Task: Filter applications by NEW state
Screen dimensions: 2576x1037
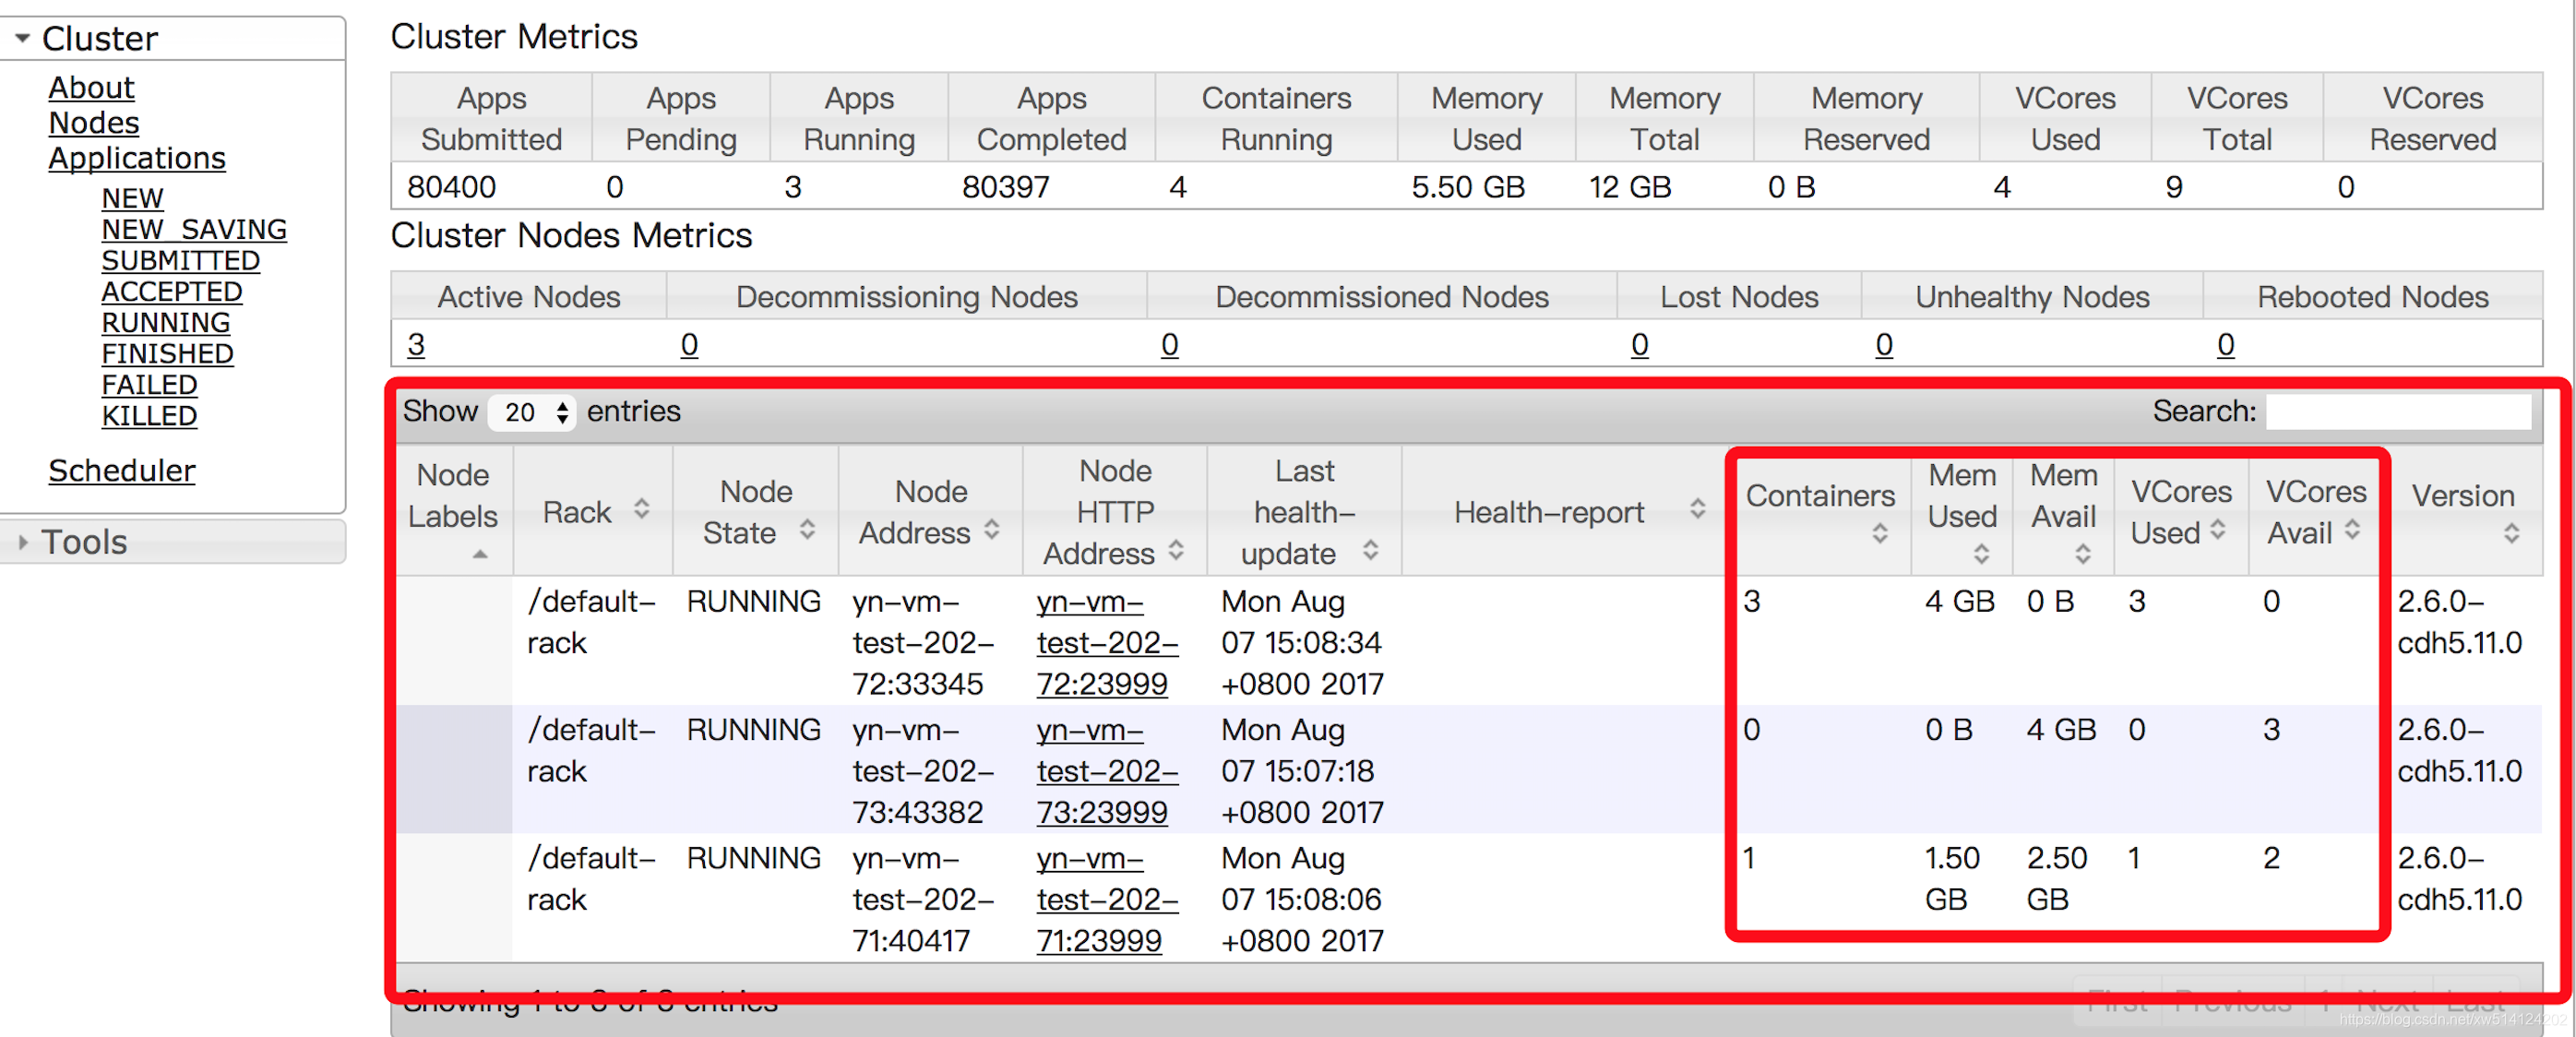Action: click(132, 198)
